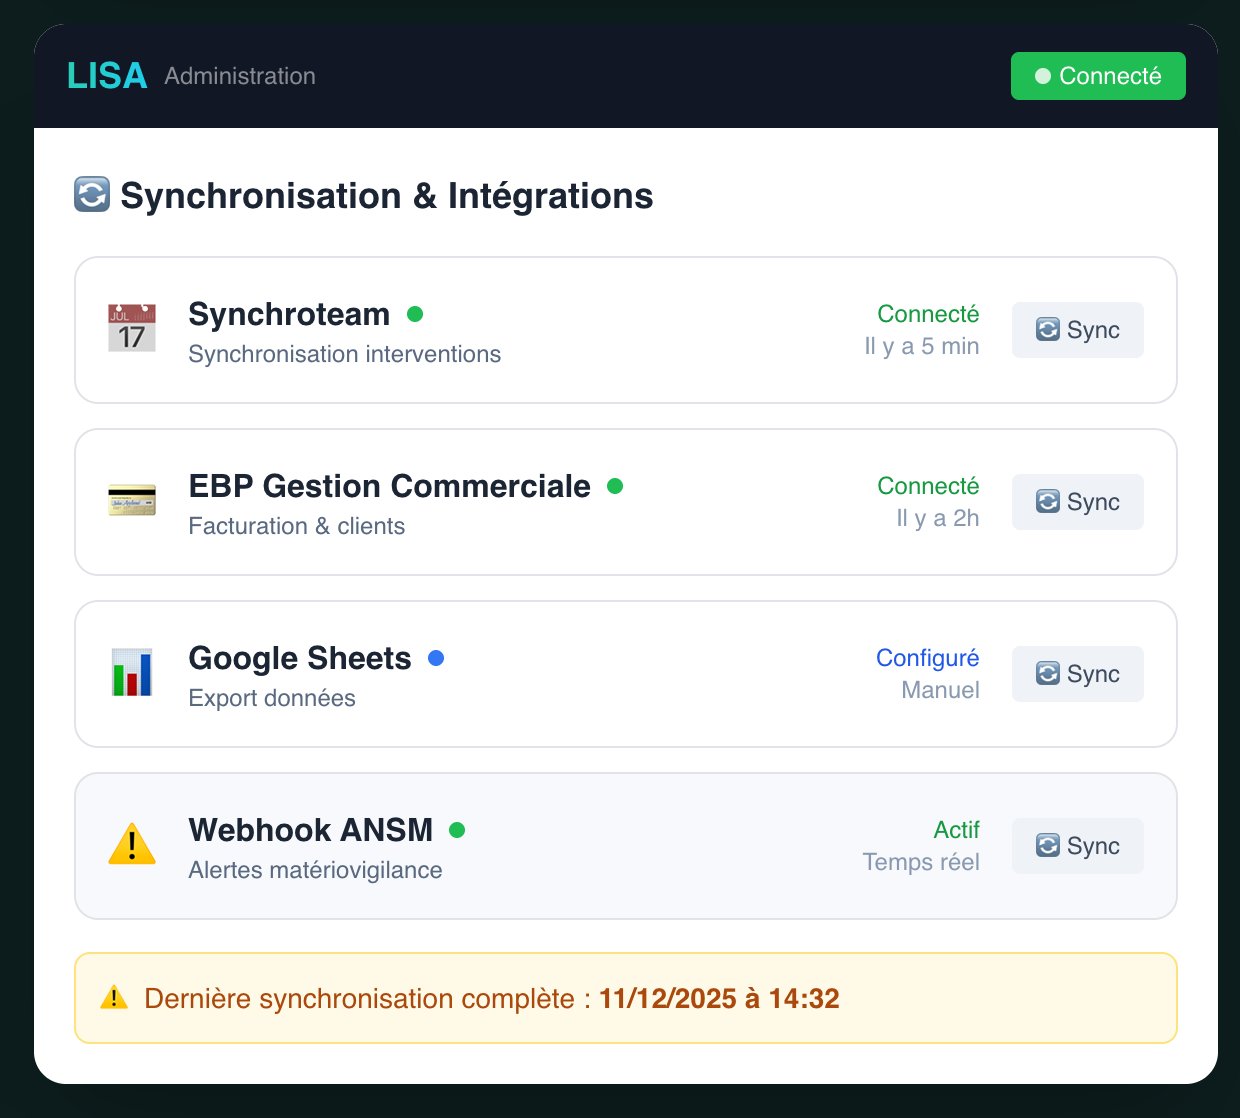Click the green status dot next to Synchroteam
Image resolution: width=1240 pixels, height=1118 pixels.
415,314
